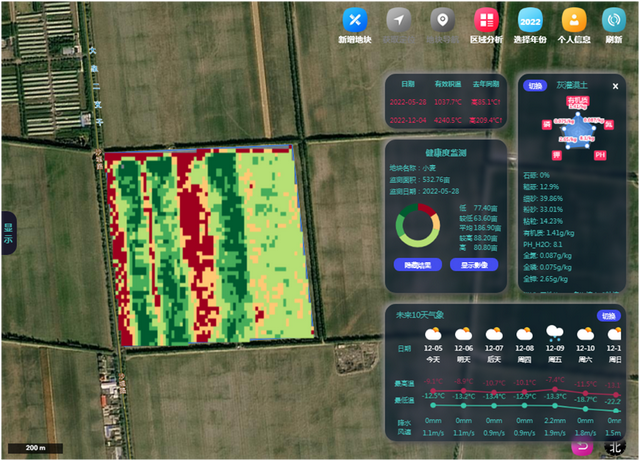Toggle 切换 in the soil panel
The height and width of the screenshot is (461, 640).
pyautogui.click(x=534, y=86)
